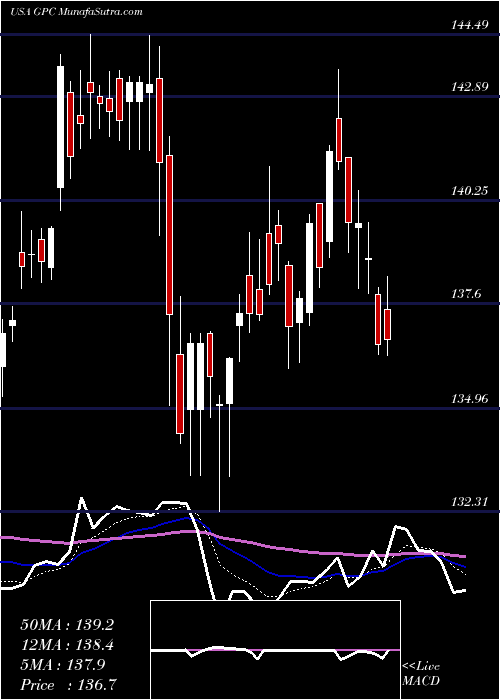500x700 pixels.
Task: Click the 137.6 price axis label
Action: coord(467,294)
